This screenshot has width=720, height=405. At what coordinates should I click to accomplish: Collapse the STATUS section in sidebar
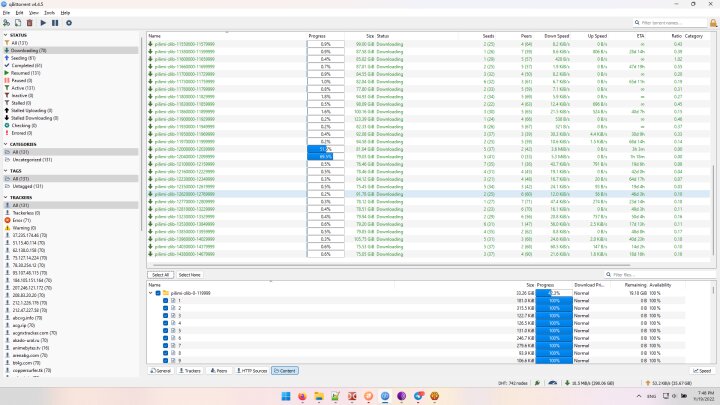[x=5, y=35]
